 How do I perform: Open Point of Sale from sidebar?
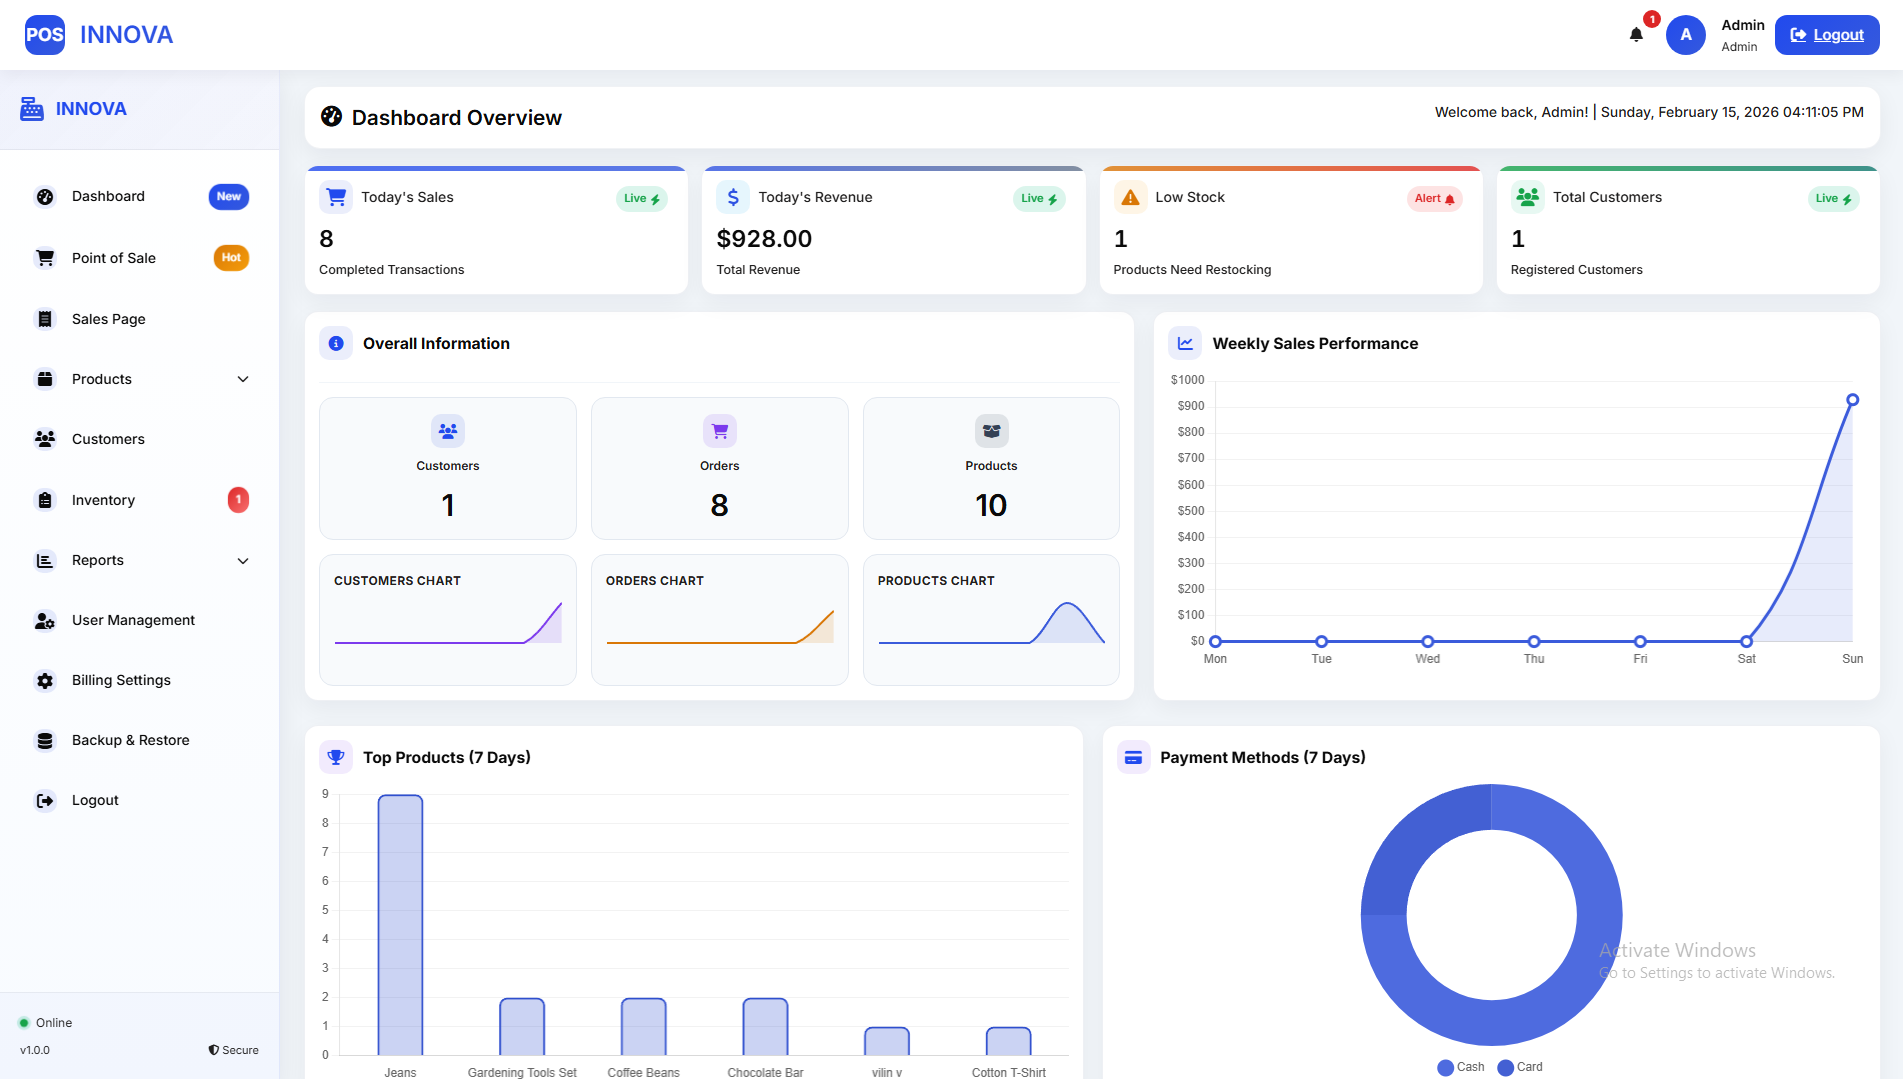click(x=114, y=258)
